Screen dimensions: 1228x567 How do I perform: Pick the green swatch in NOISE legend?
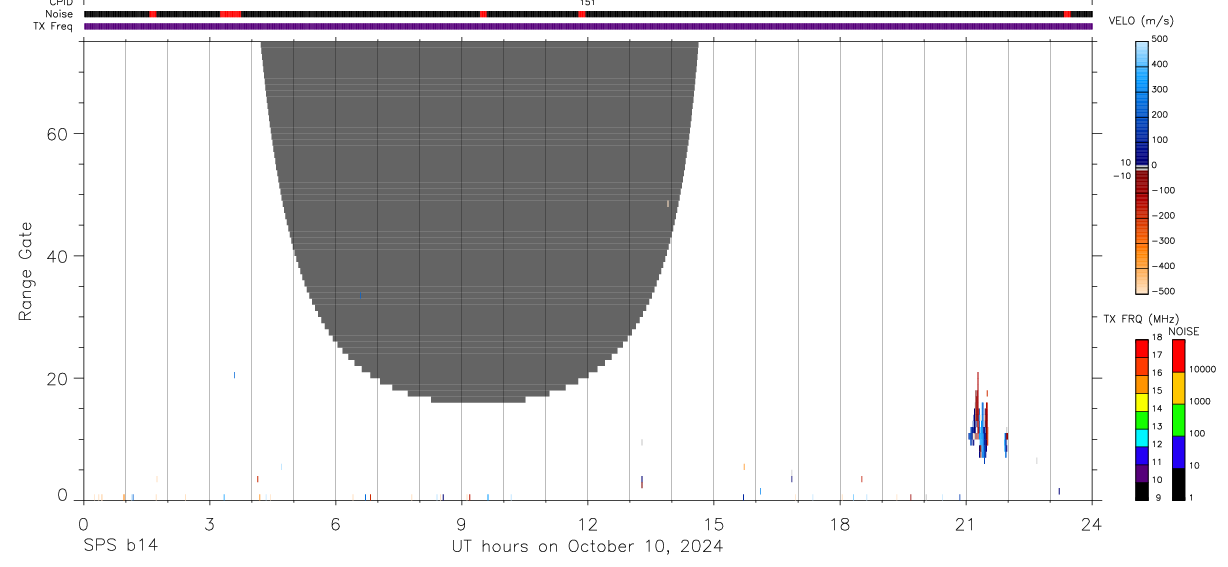1177,420
